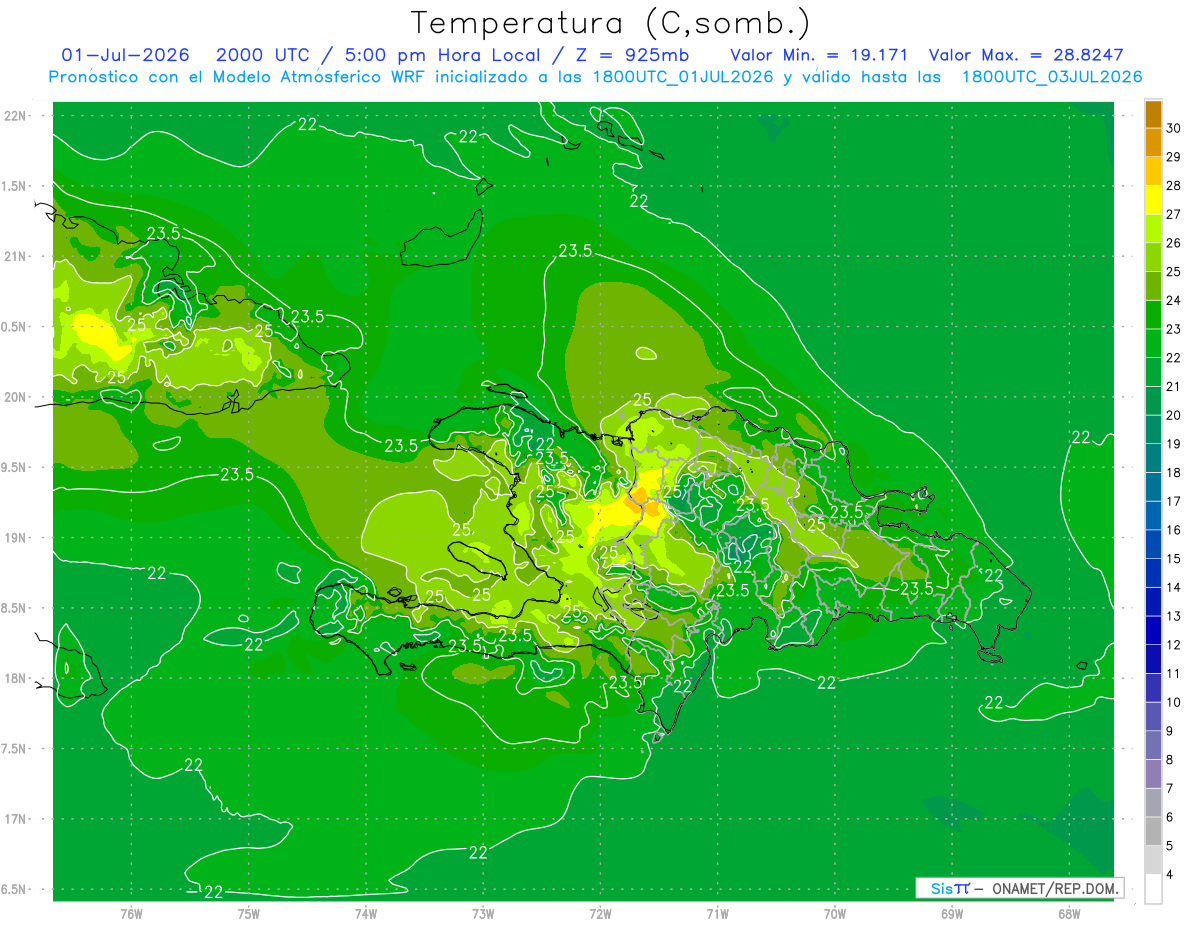Click the 68W longitude axis label
1200x927 pixels.
[x=1068, y=914]
